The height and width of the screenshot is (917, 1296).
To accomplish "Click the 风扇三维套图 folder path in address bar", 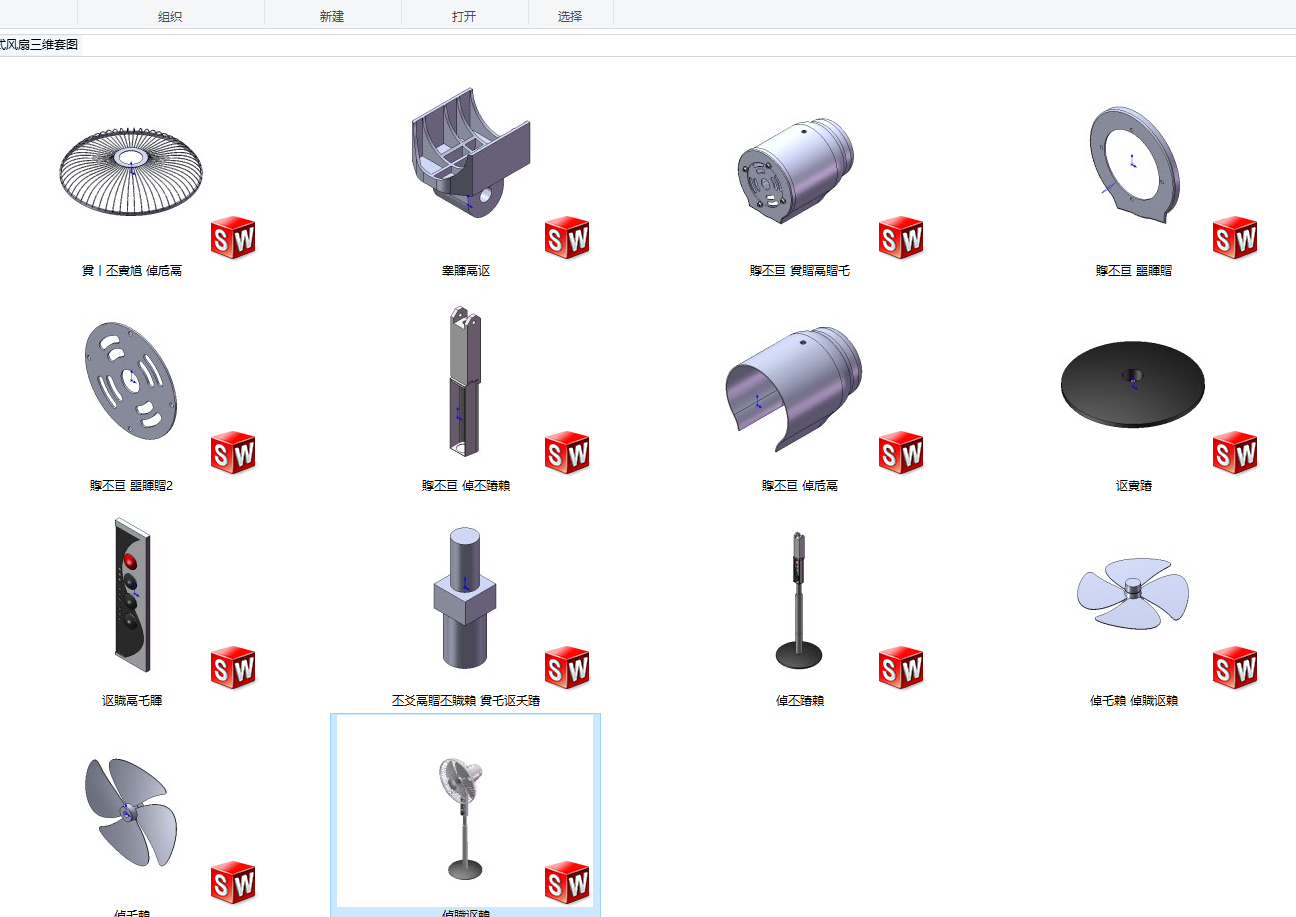I will click(x=40, y=45).
